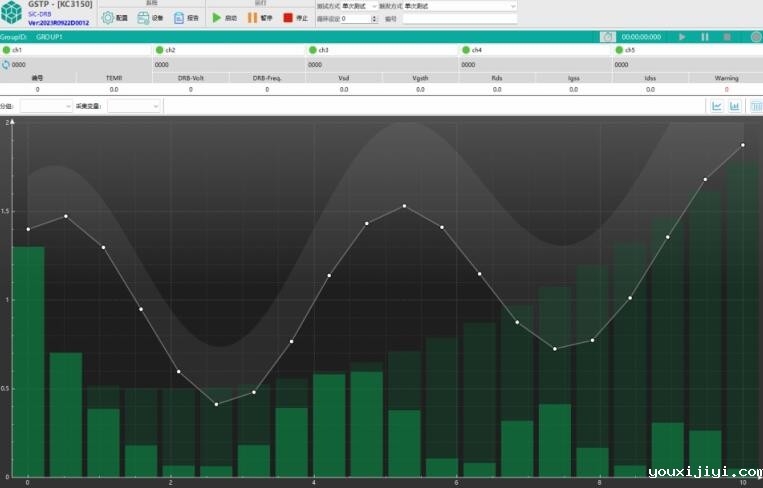Click the green 启动 start button

224,18
